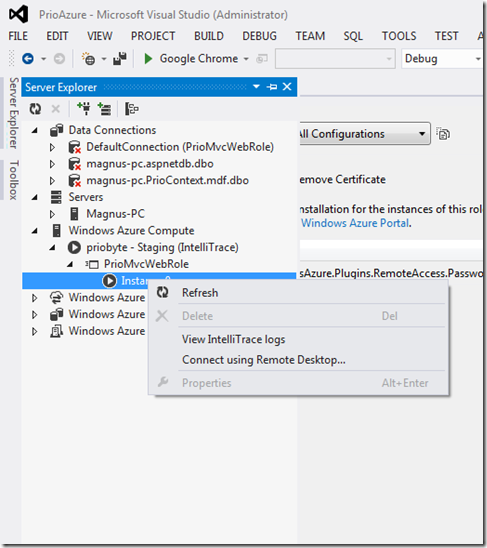Open the PROJECT menu
This screenshot has height=548, width=487.
coord(153,36)
